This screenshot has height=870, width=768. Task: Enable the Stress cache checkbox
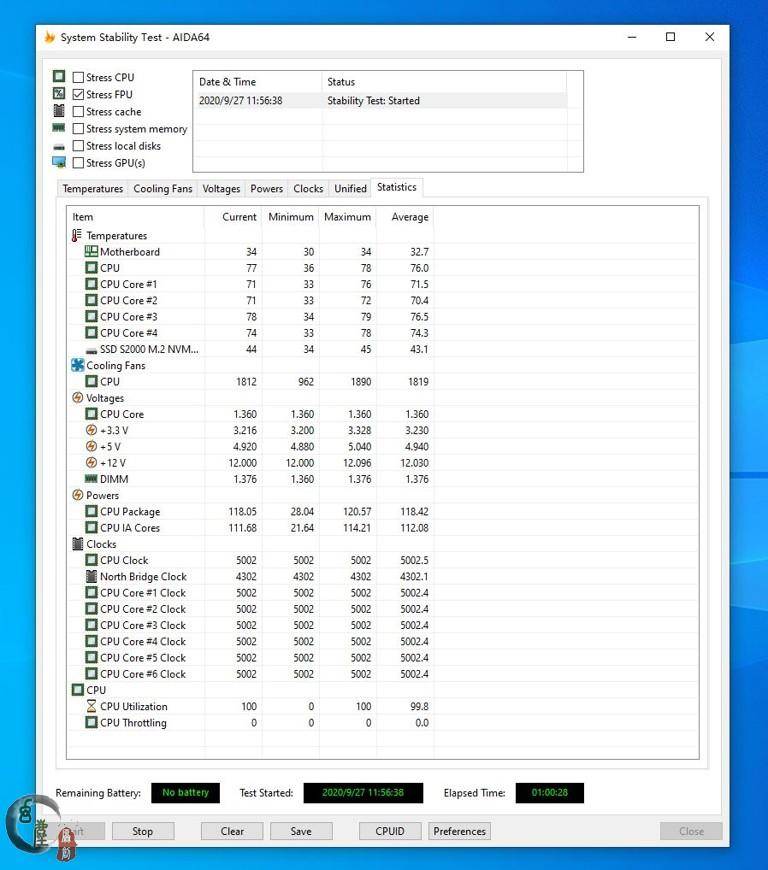[78, 112]
